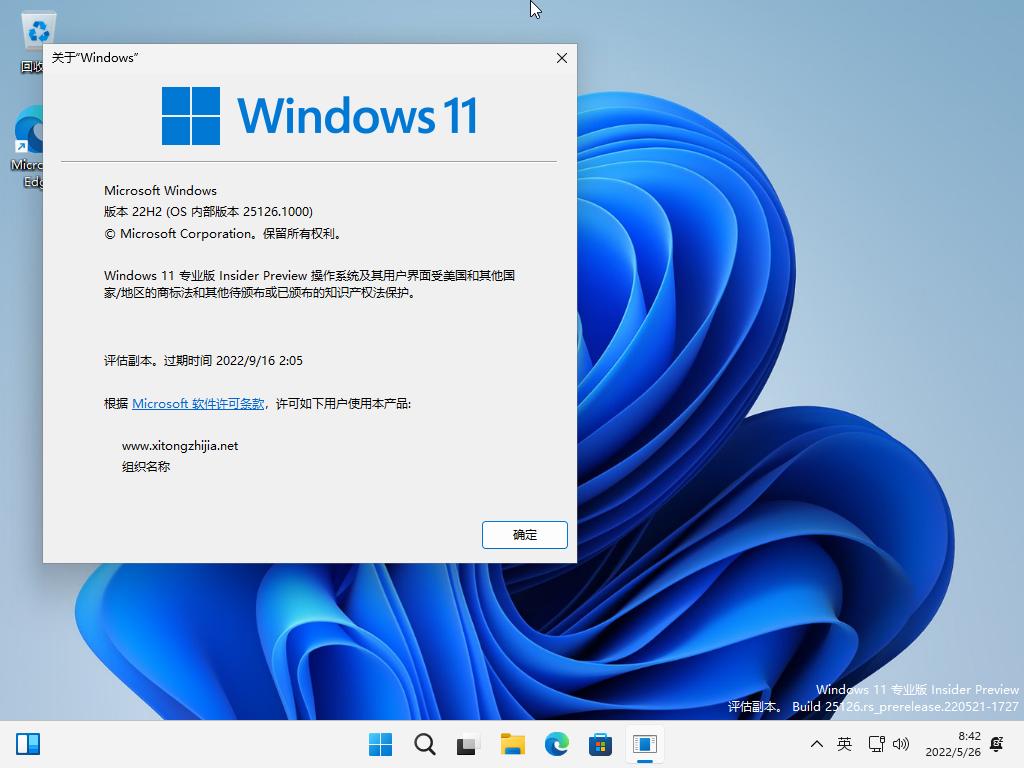Viewport: 1024px width, 768px height.
Task: Open network settings from the system tray
Action: (876, 744)
